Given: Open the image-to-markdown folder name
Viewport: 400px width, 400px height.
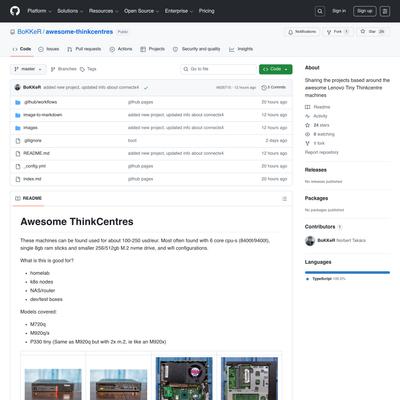Looking at the screenshot, I should coord(43,115).
